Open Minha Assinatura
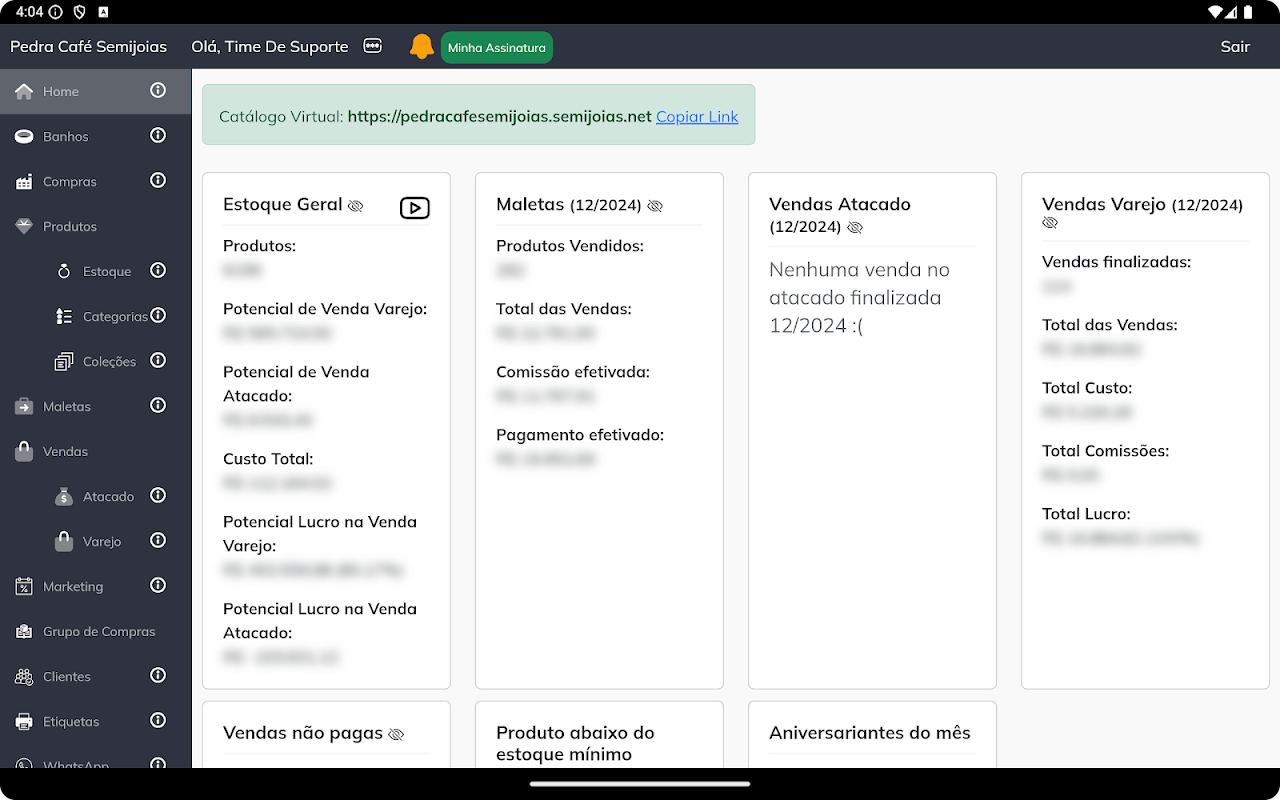 tap(497, 47)
